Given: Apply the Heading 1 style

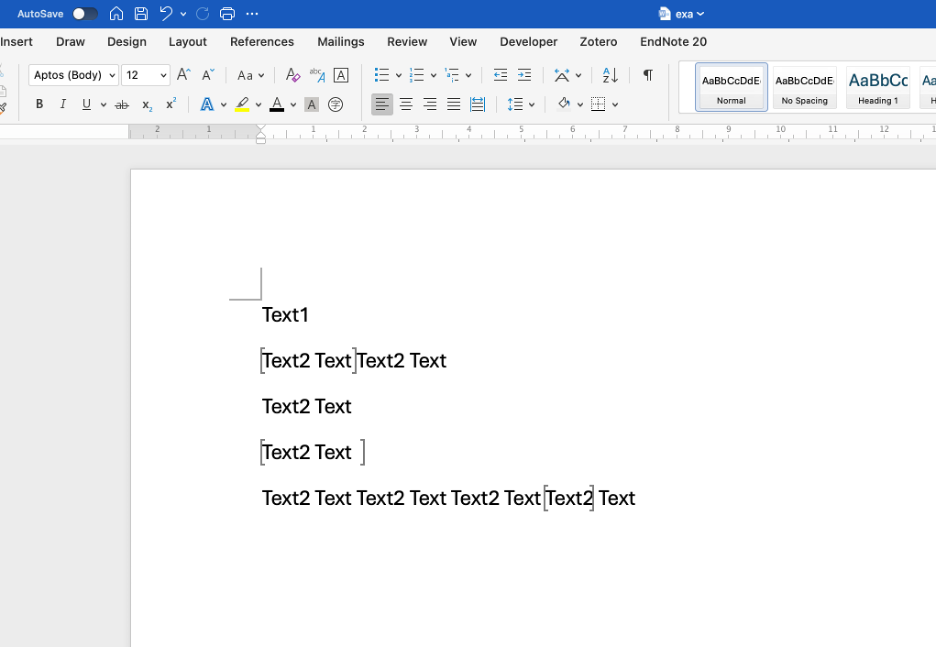Looking at the screenshot, I should tap(878, 87).
